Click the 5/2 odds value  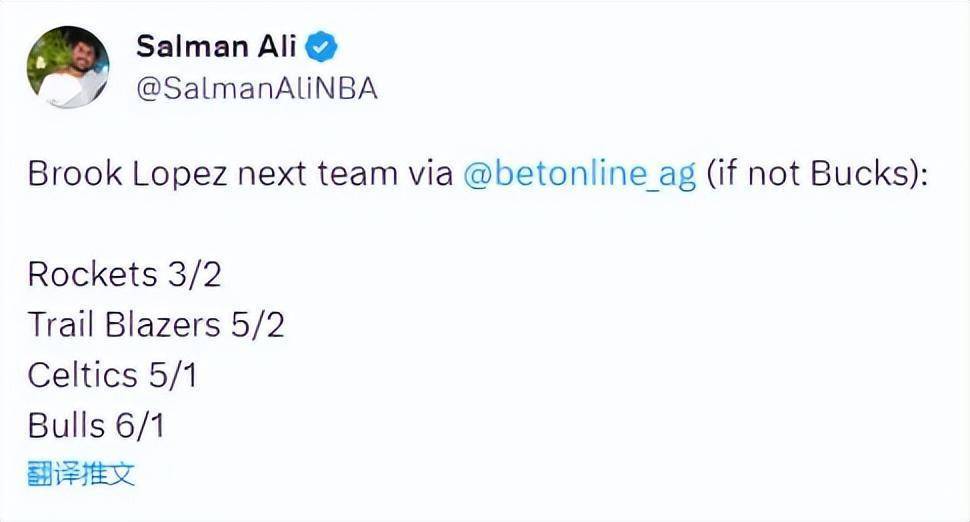257,324
